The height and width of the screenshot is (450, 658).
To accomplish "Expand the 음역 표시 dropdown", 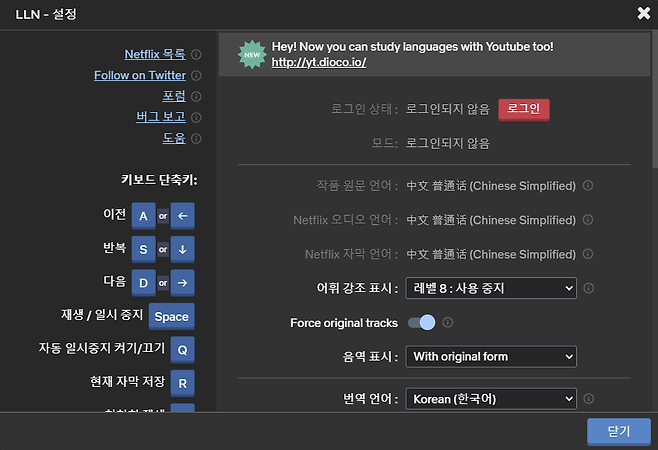I will coord(491,356).
